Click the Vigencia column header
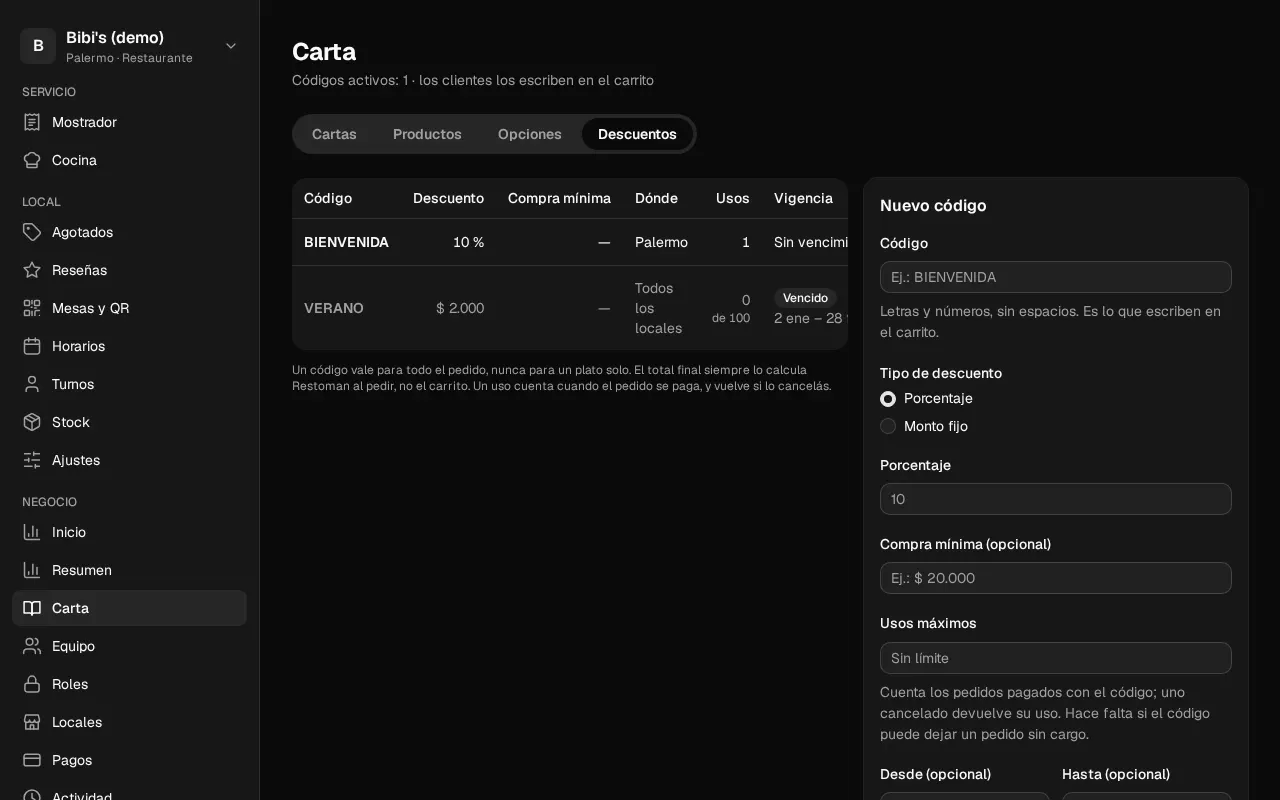This screenshot has height=800, width=1280. click(x=803, y=198)
